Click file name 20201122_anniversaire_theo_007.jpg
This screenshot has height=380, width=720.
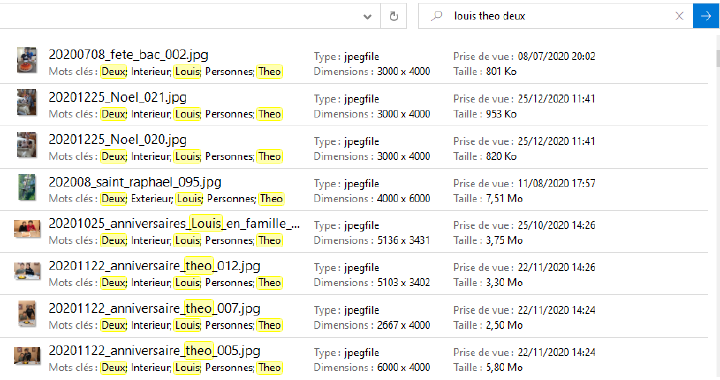point(154,308)
